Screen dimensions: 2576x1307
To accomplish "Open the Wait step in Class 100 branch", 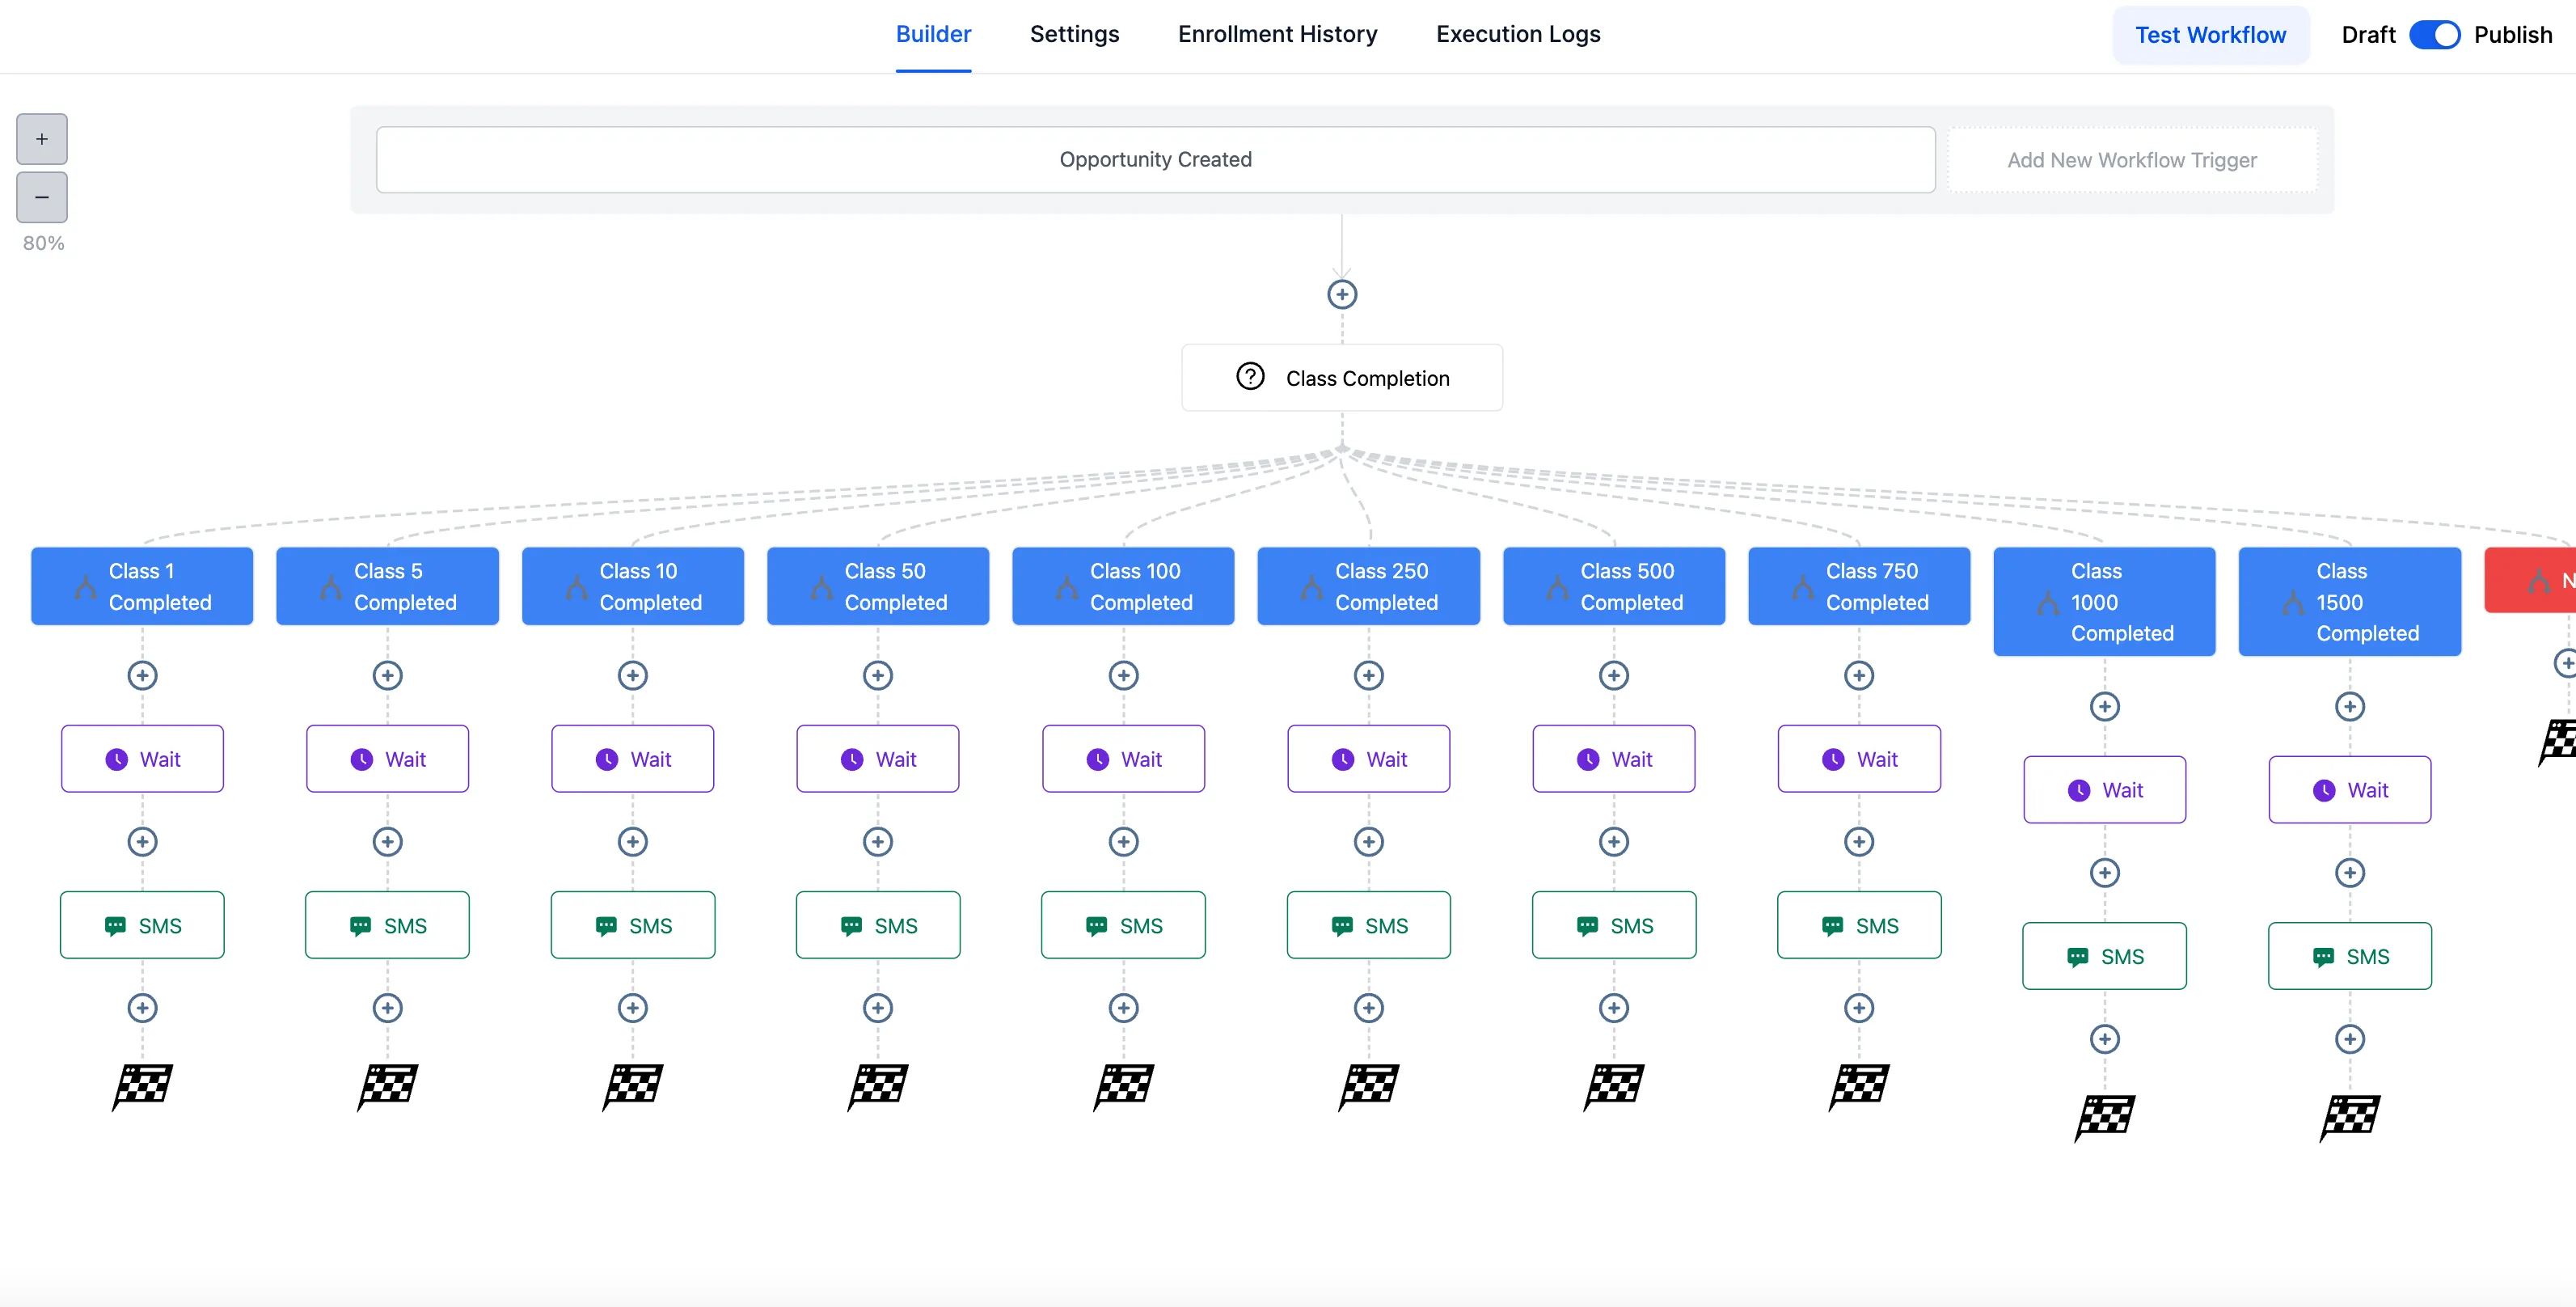I will click(x=1123, y=759).
